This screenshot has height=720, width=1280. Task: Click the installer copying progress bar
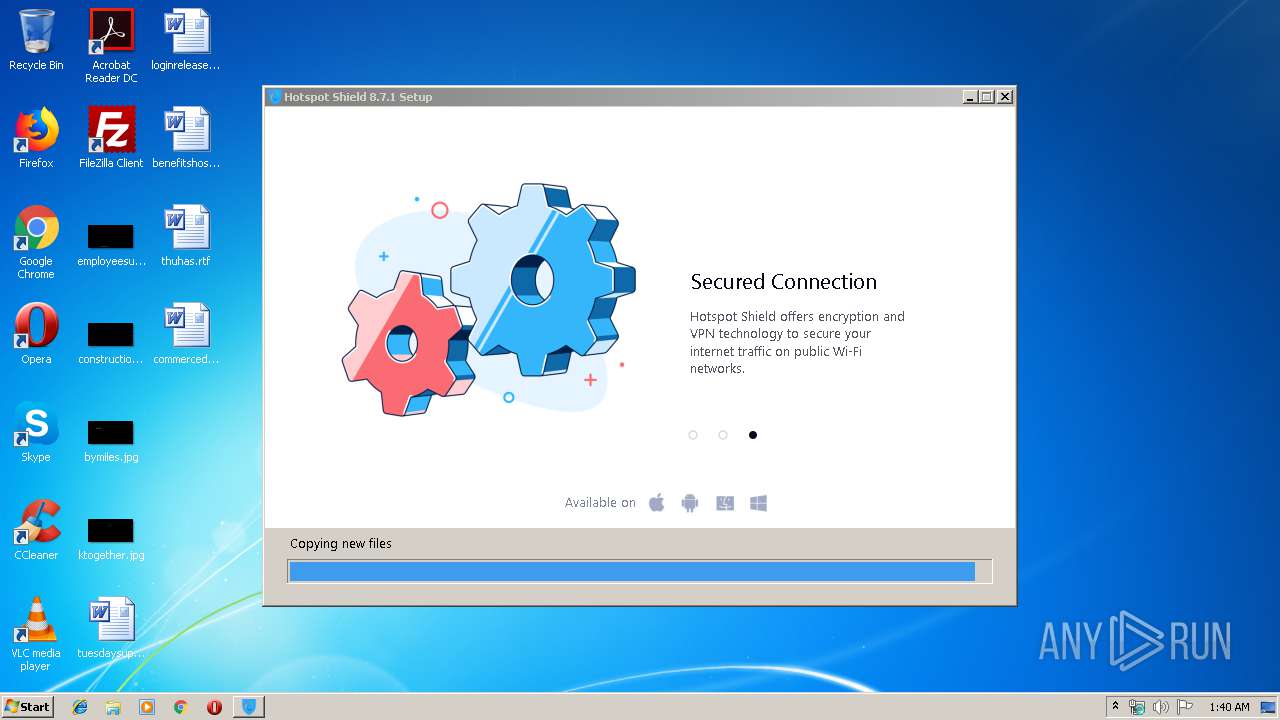click(640, 571)
